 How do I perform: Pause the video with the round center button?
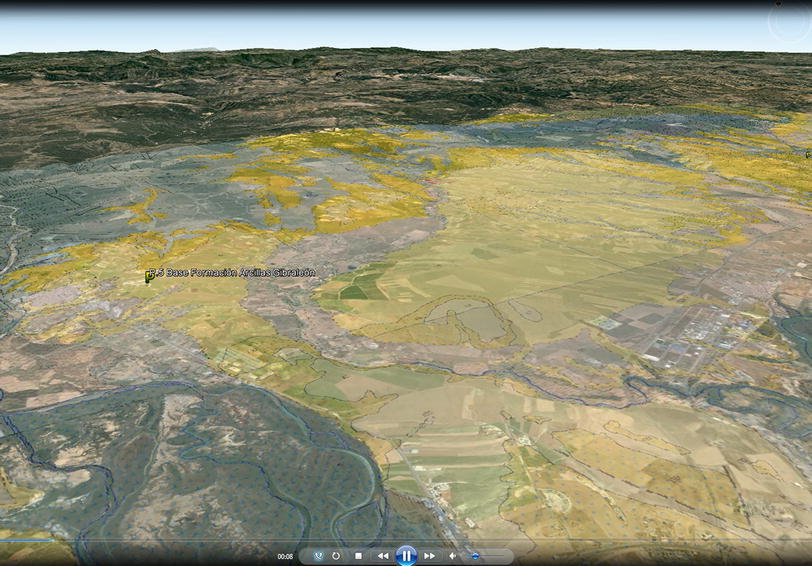(x=406, y=555)
